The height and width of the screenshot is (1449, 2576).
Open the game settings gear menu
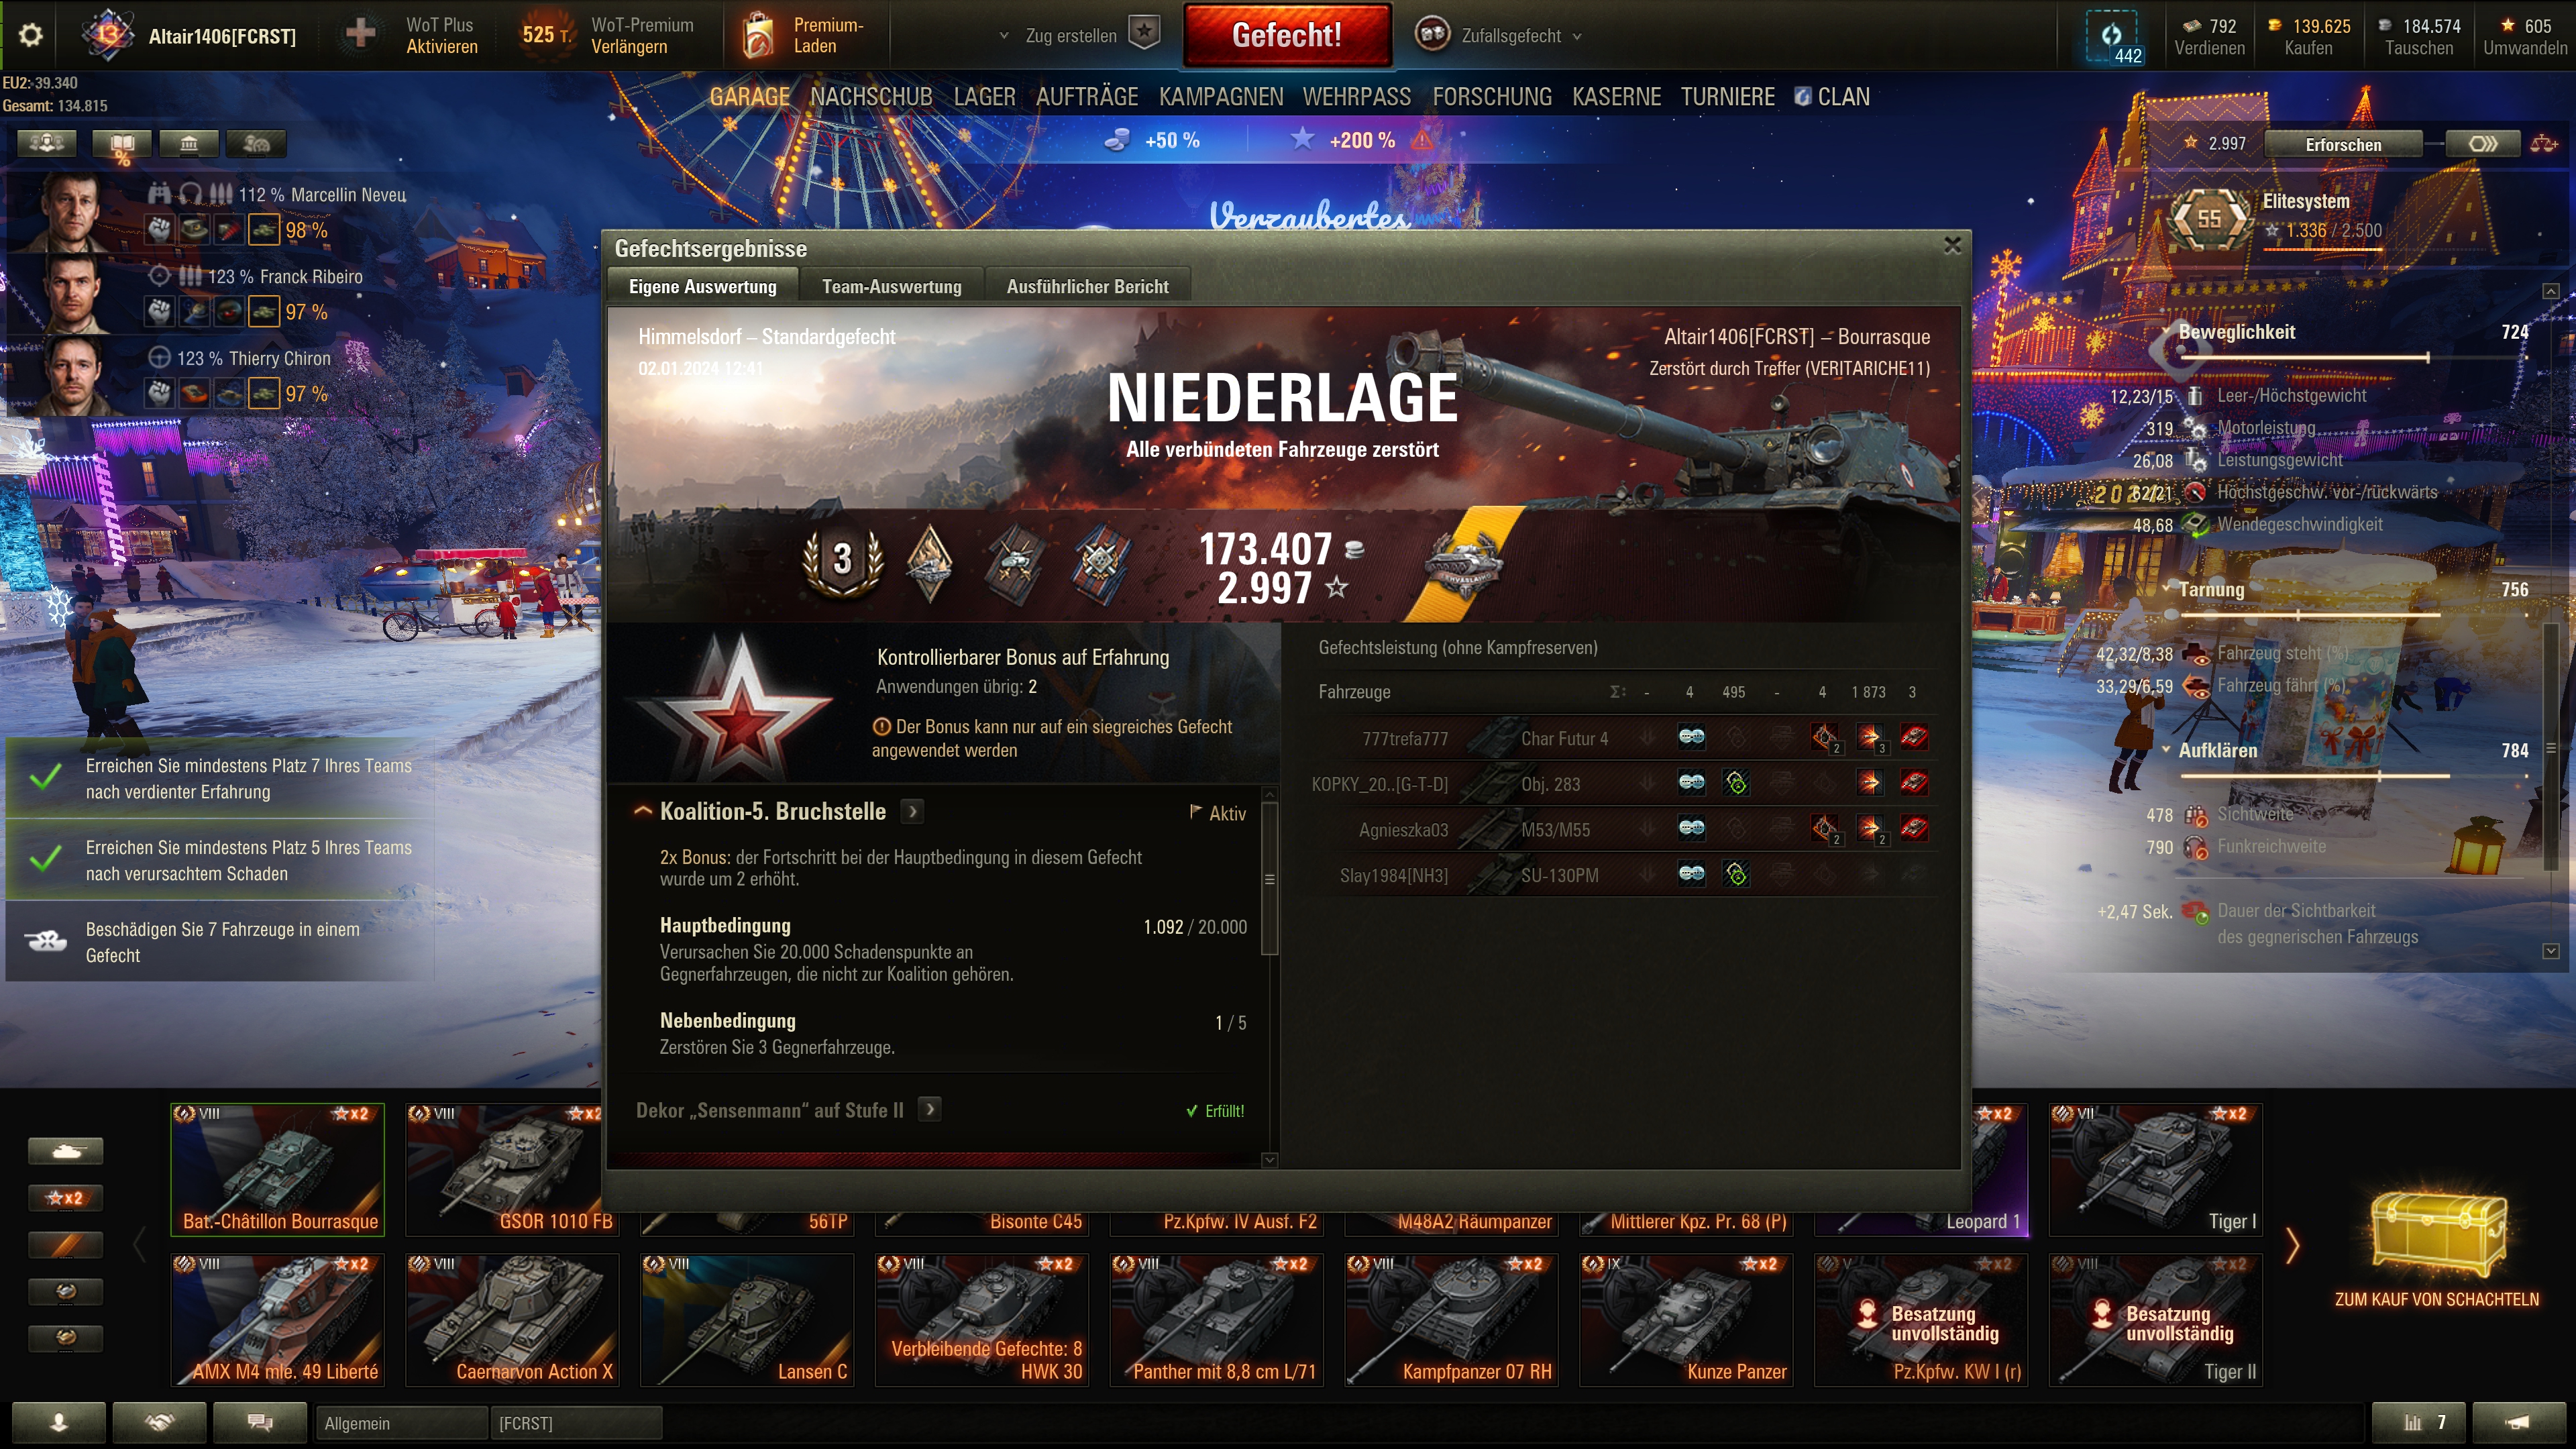[30, 35]
